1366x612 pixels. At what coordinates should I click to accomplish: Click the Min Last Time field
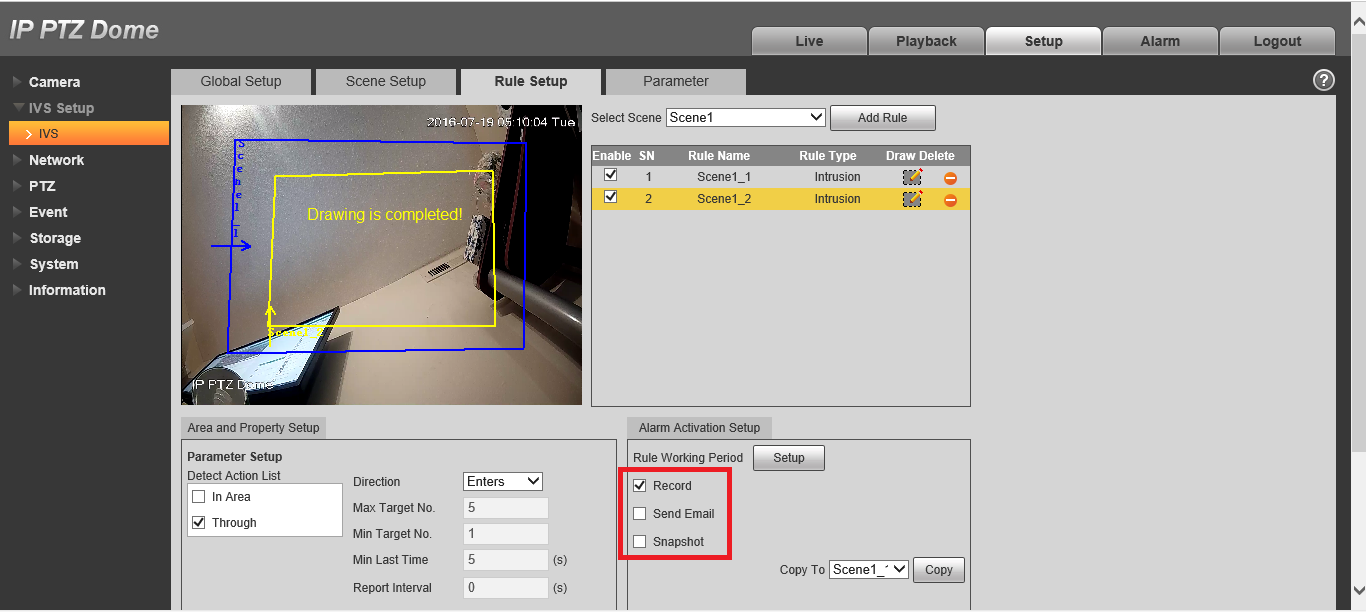506,560
